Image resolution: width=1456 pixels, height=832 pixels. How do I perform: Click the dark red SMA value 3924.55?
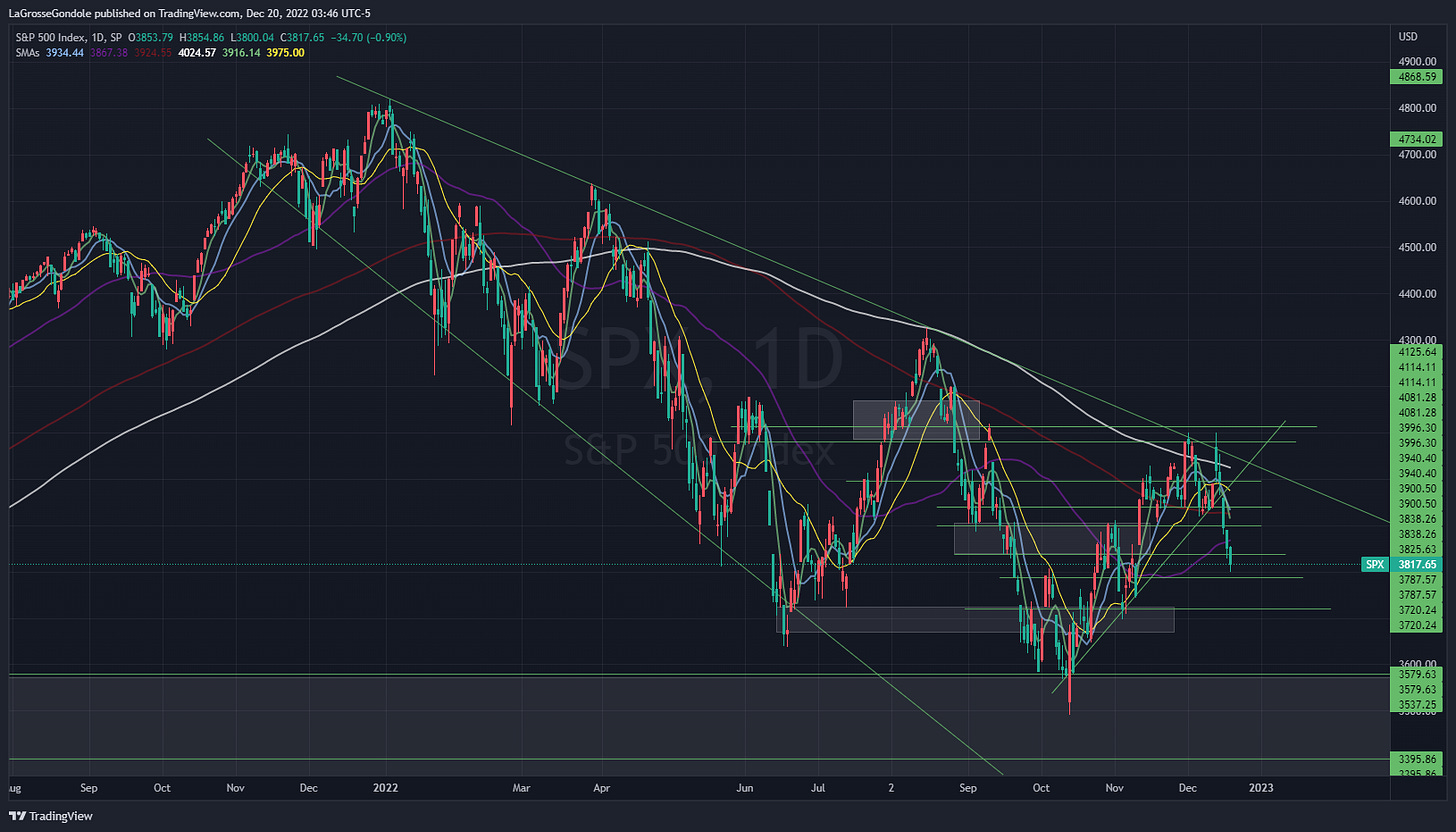click(151, 52)
